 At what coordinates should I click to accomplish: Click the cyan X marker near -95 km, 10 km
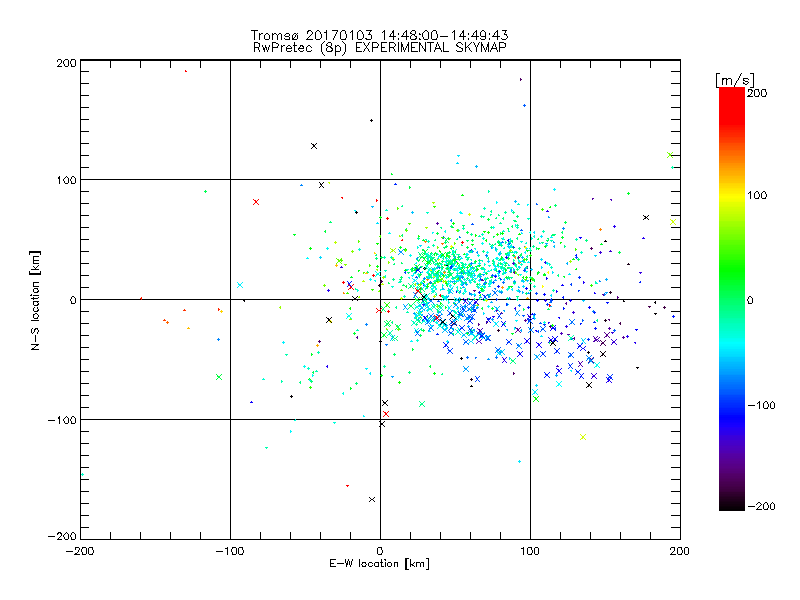coord(240,285)
